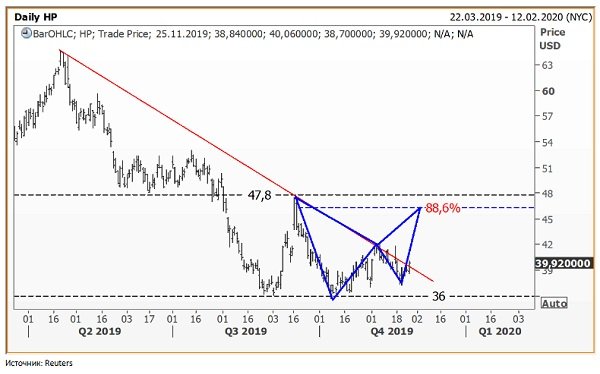Viewport: 600px width, 374px height.
Task: Click the 47,8 resistance level label
Action: coord(259,195)
